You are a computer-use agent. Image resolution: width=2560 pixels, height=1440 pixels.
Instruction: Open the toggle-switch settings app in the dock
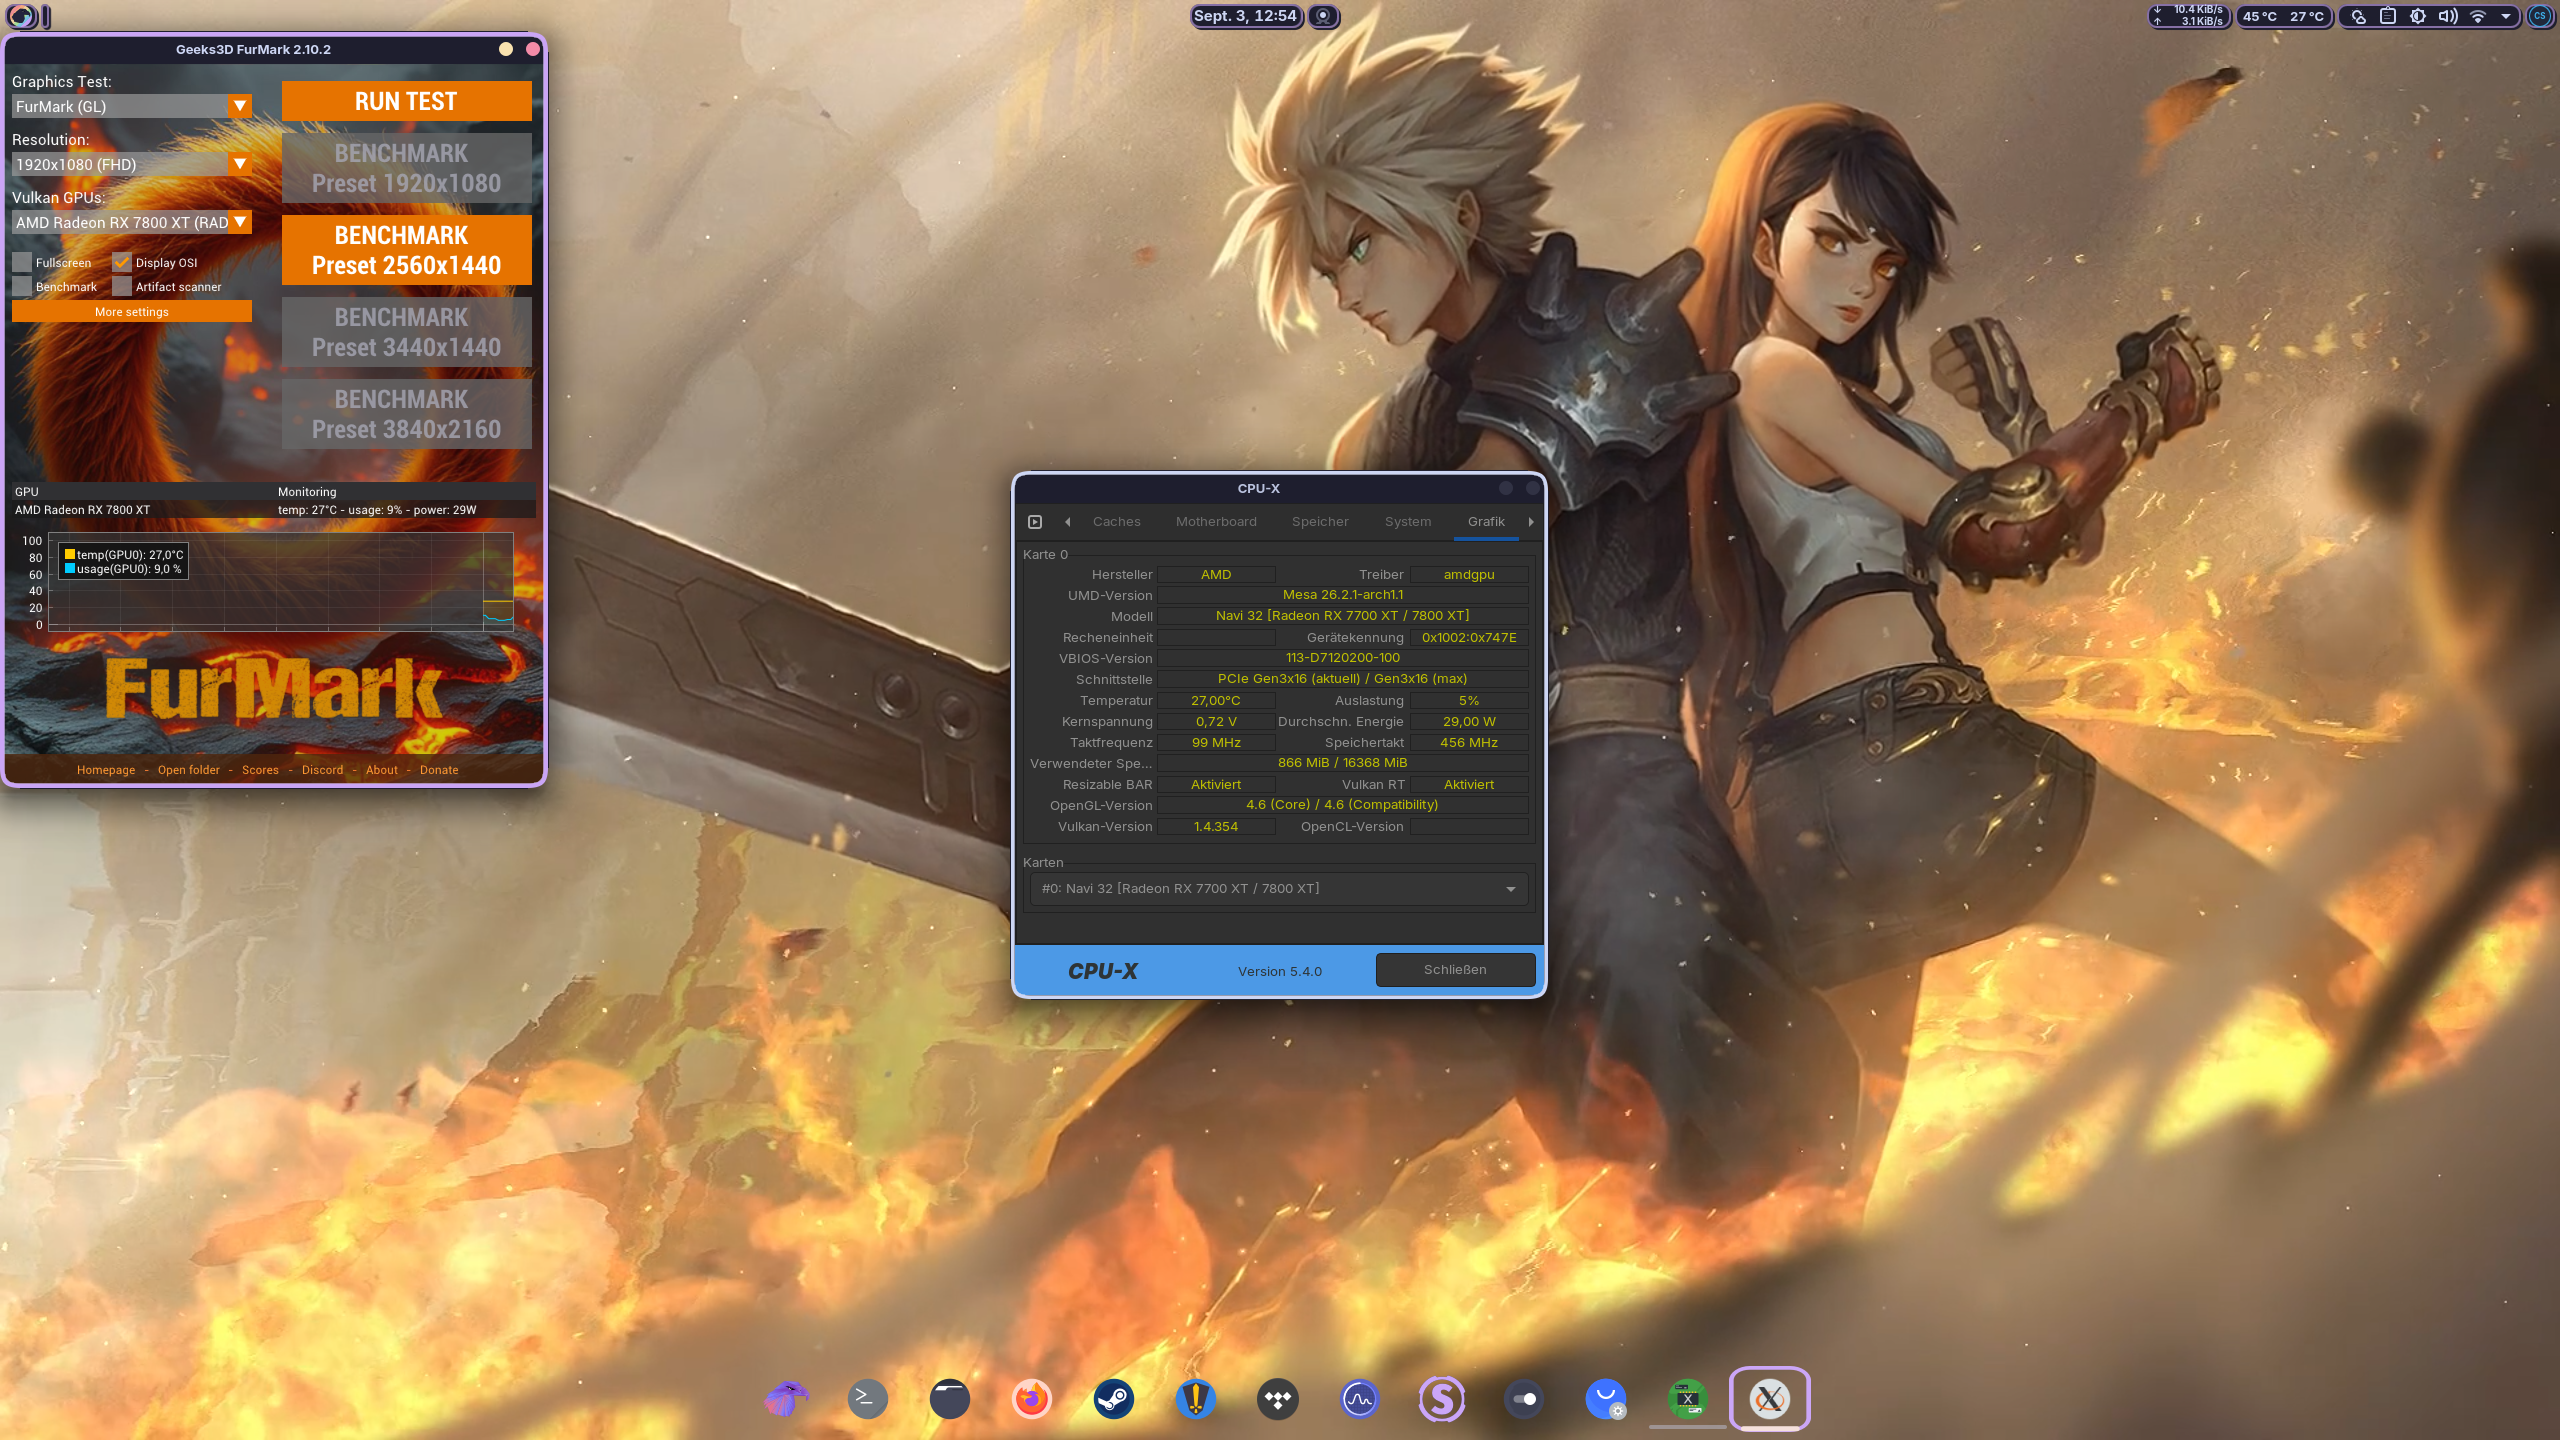[1524, 1398]
